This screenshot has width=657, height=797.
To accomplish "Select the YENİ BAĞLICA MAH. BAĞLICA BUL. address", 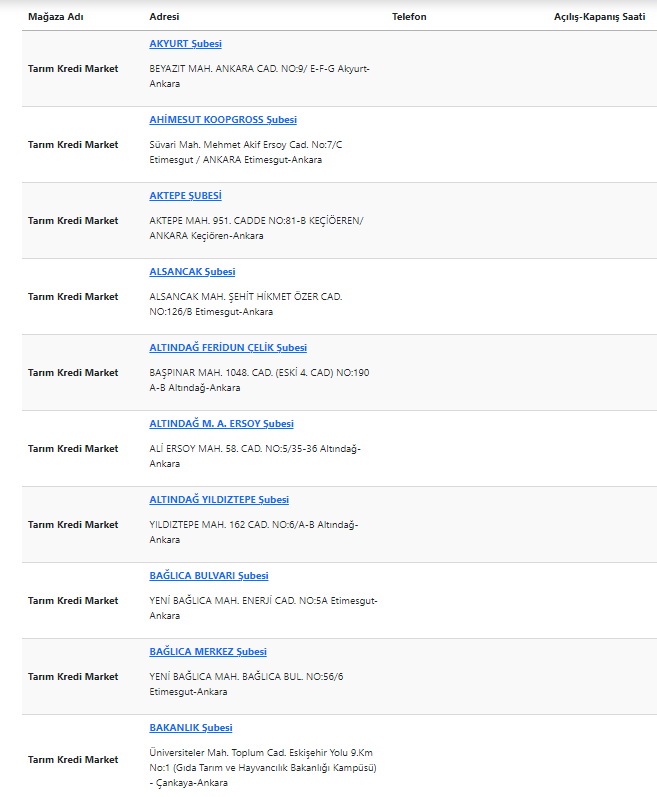I will coord(246,684).
